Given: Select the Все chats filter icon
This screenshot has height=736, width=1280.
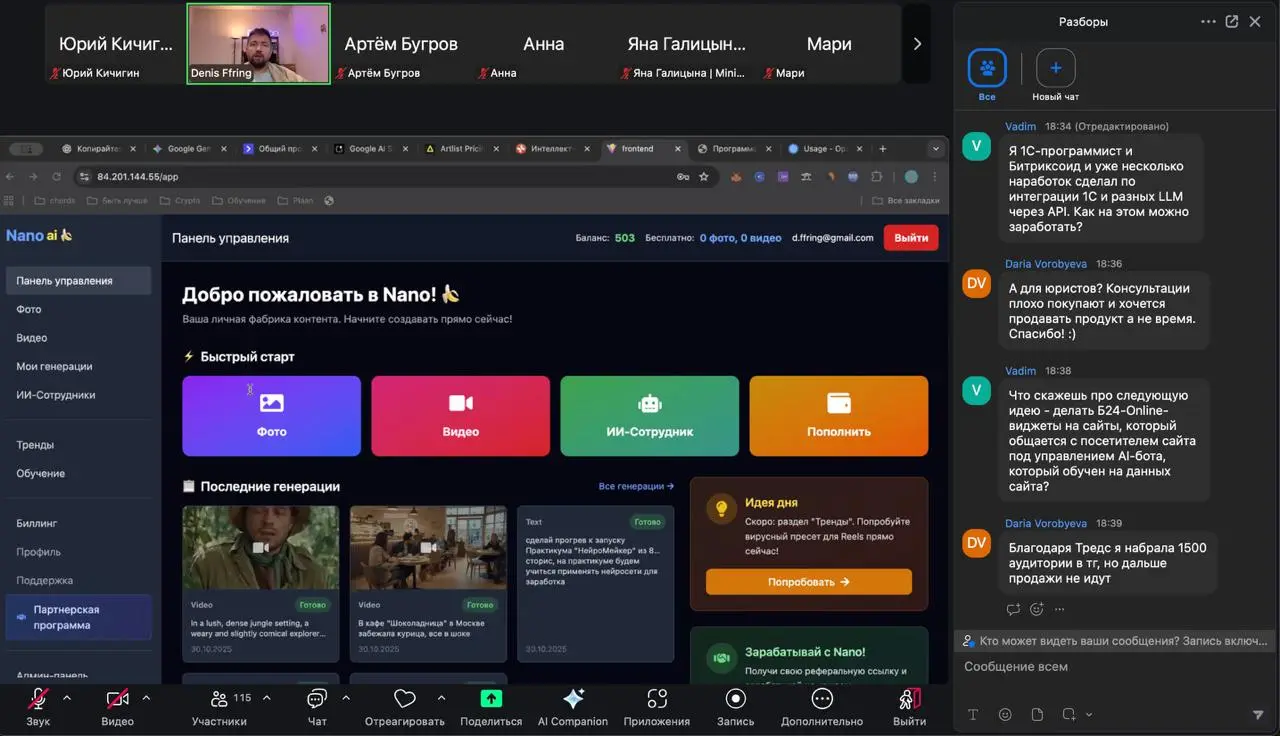Looking at the screenshot, I should [x=987, y=68].
